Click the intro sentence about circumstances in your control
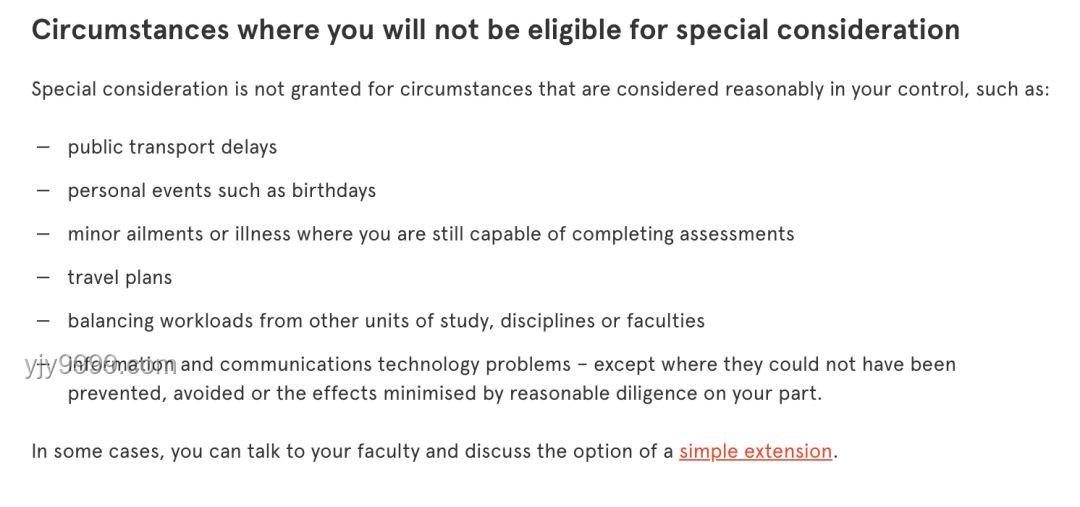1080x507 pixels. pos(541,90)
